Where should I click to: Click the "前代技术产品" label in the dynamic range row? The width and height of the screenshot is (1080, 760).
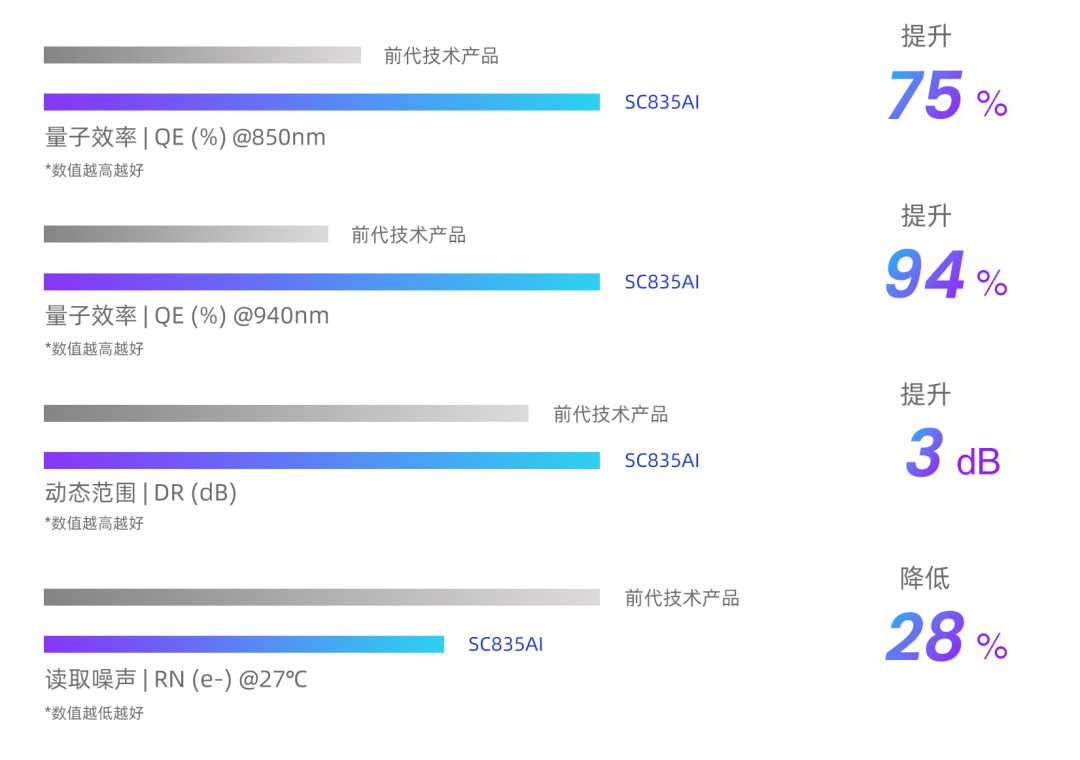(x=610, y=414)
